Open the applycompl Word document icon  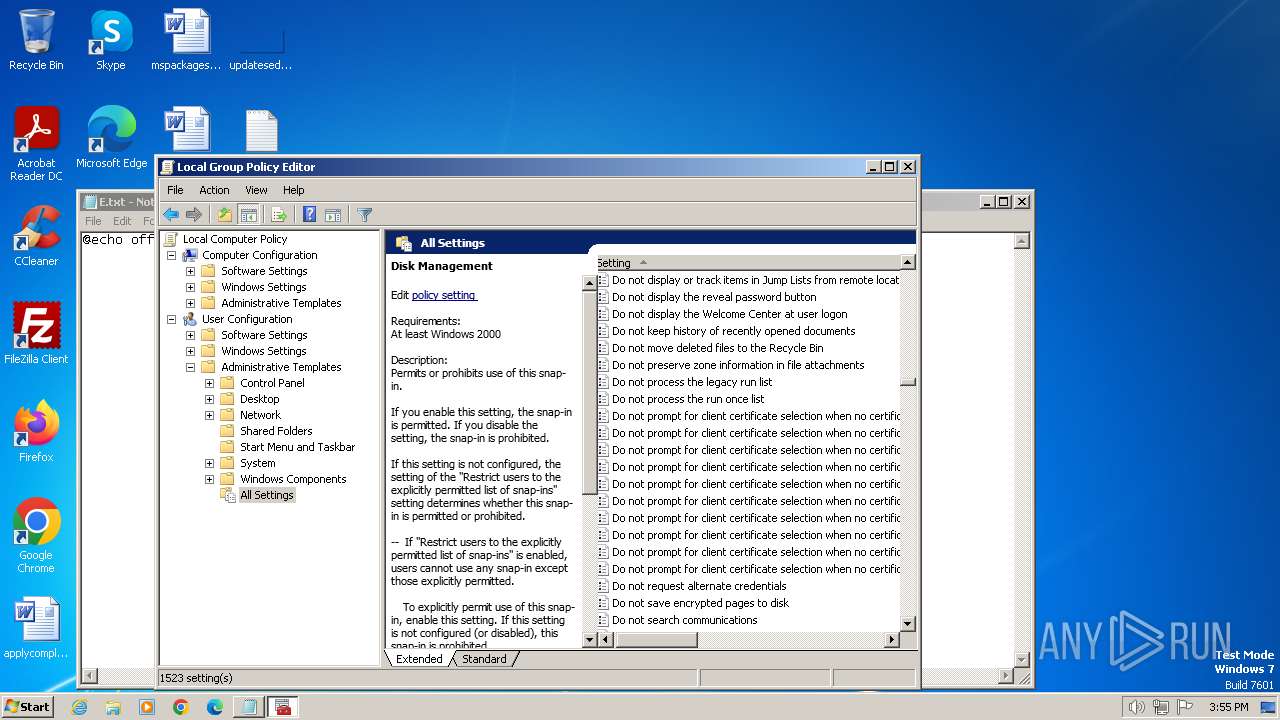(36, 628)
